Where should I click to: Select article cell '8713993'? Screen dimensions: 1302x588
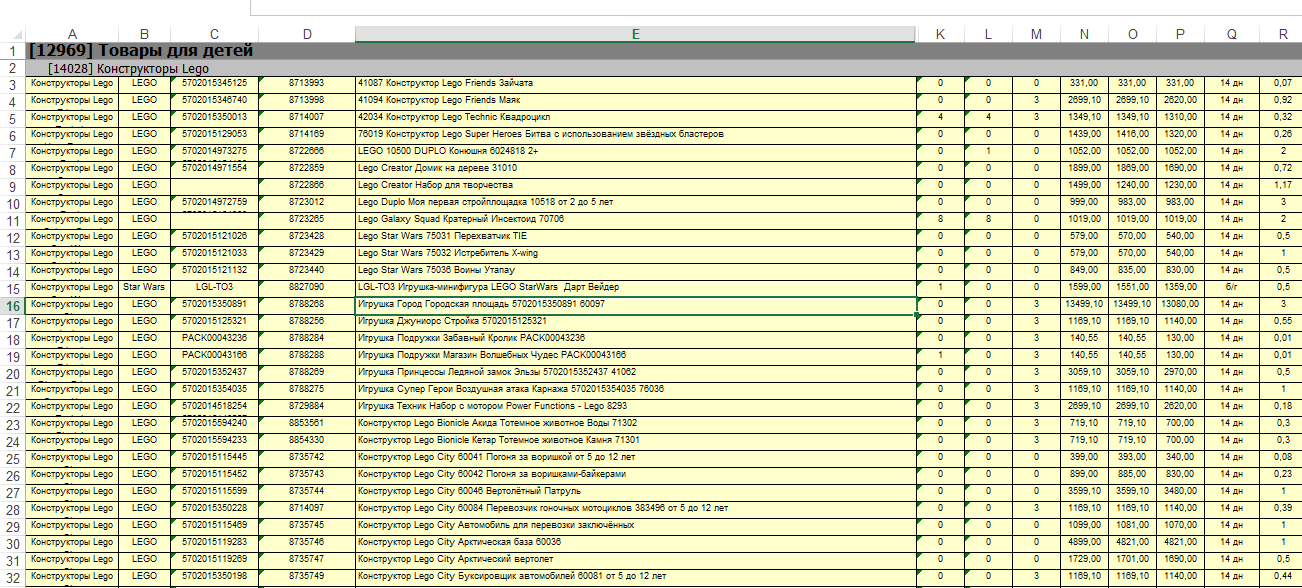(x=307, y=83)
